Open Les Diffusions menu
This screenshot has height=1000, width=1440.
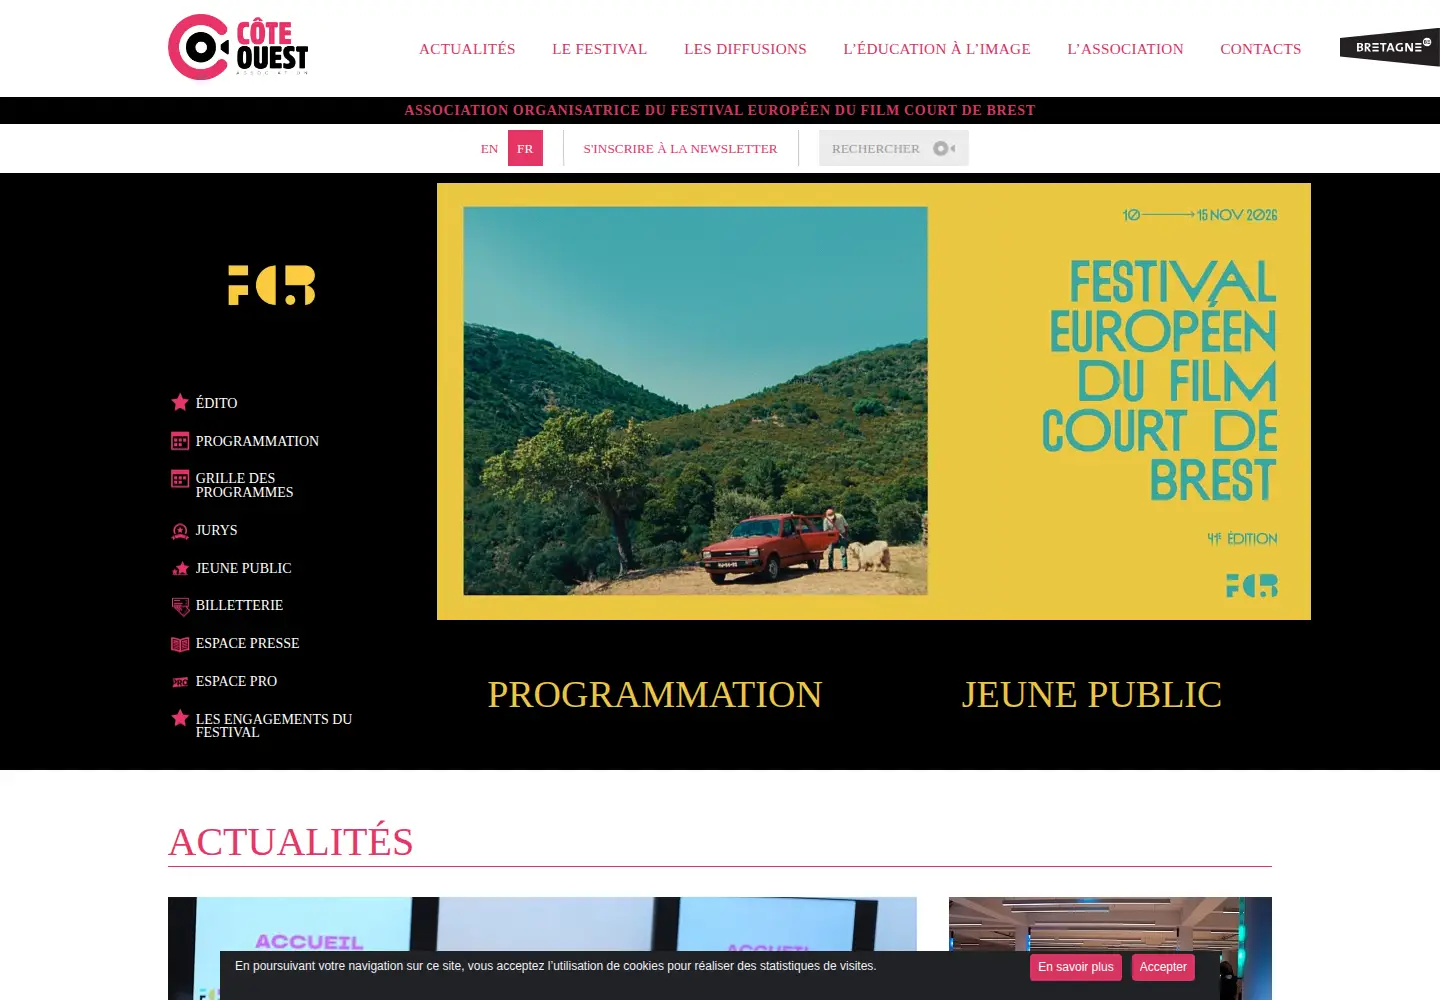click(x=745, y=49)
